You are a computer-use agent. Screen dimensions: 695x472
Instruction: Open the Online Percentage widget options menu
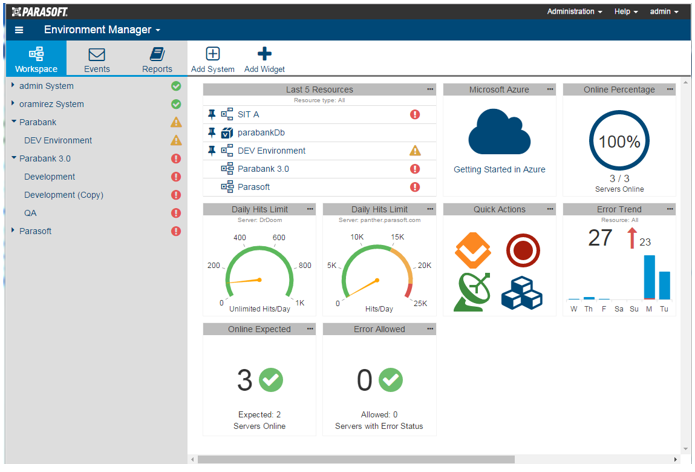click(670, 89)
